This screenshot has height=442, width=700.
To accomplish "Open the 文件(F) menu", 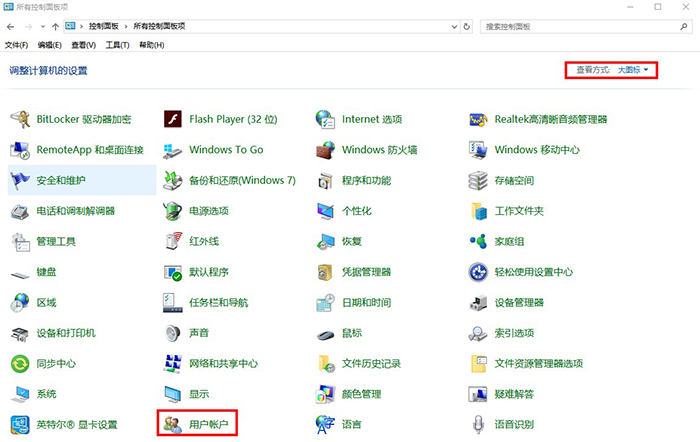I will tap(16, 45).
